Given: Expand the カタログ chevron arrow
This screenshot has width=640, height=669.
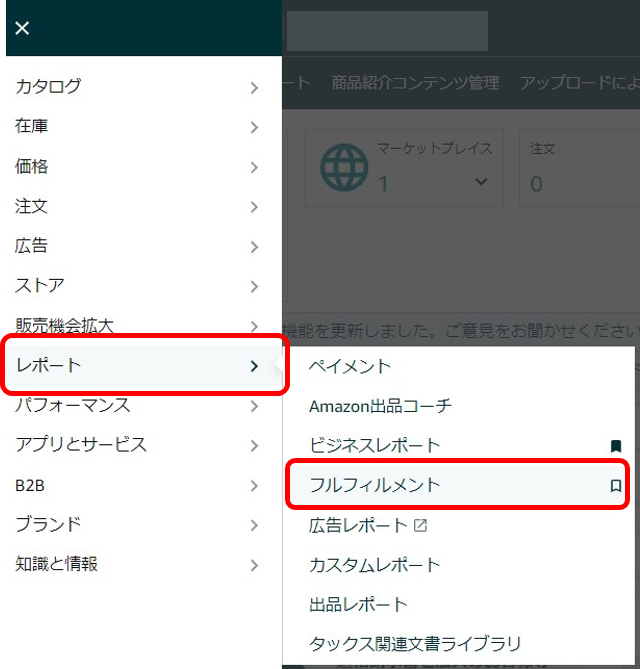Looking at the screenshot, I should (x=254, y=87).
